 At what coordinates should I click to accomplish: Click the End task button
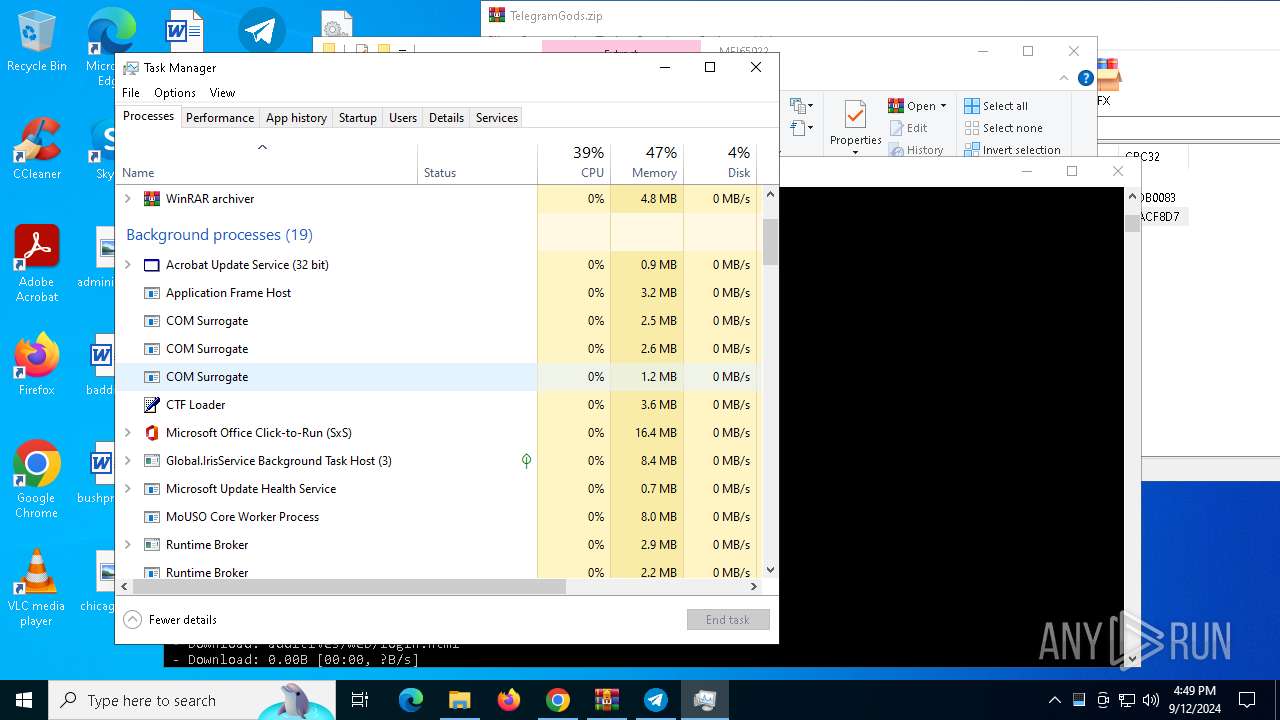click(x=728, y=620)
